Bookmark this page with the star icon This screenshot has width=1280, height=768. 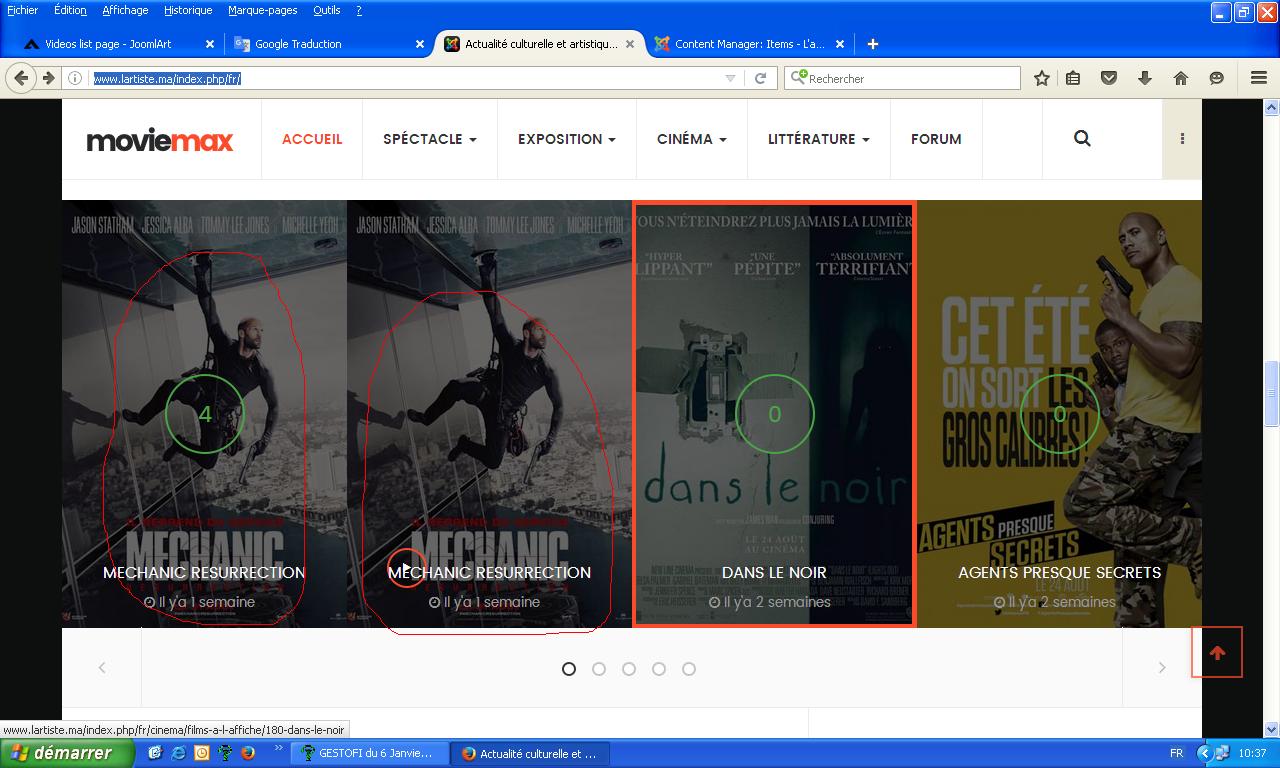[x=1041, y=78]
